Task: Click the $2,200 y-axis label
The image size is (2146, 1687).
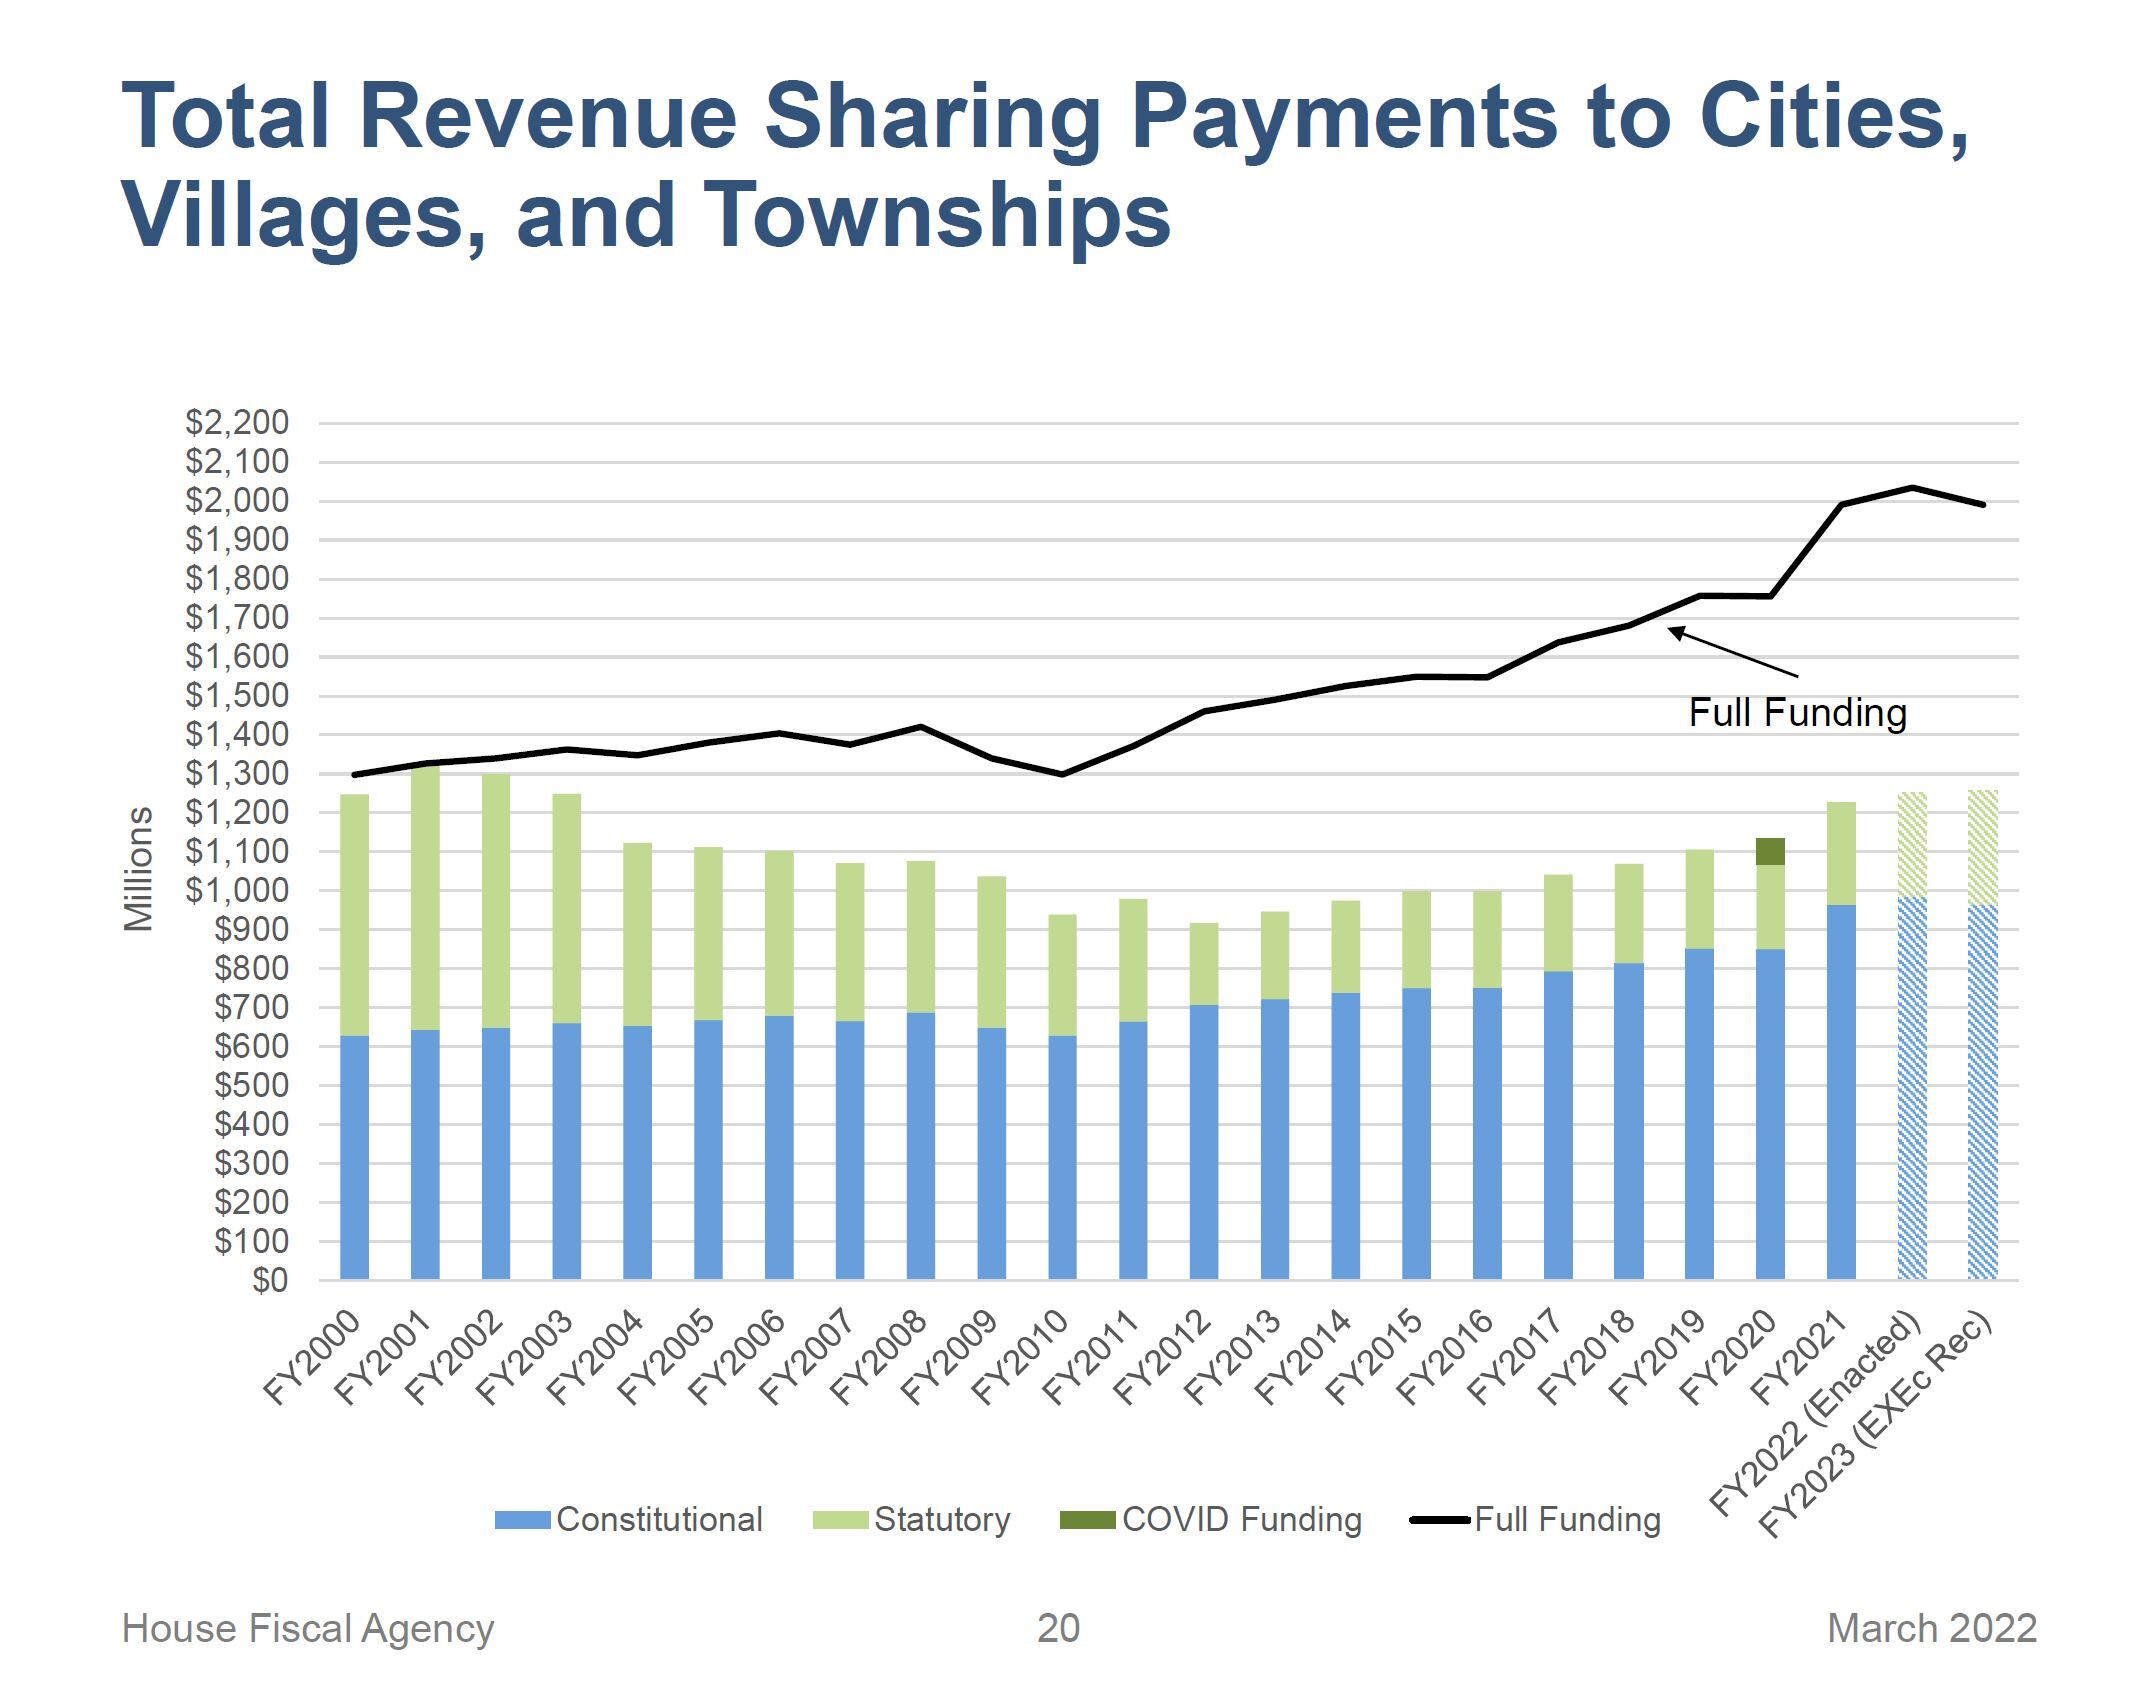Action: pyautogui.click(x=237, y=423)
